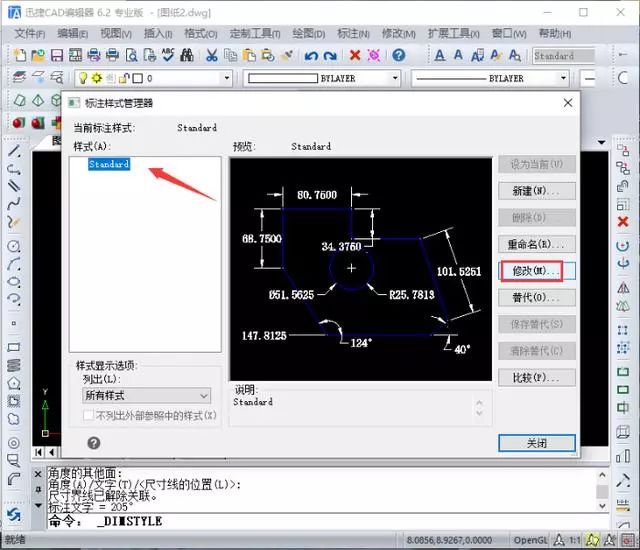This screenshot has height=550, width=640.
Task: Open the 格式(O) menu
Action: (x=201, y=33)
